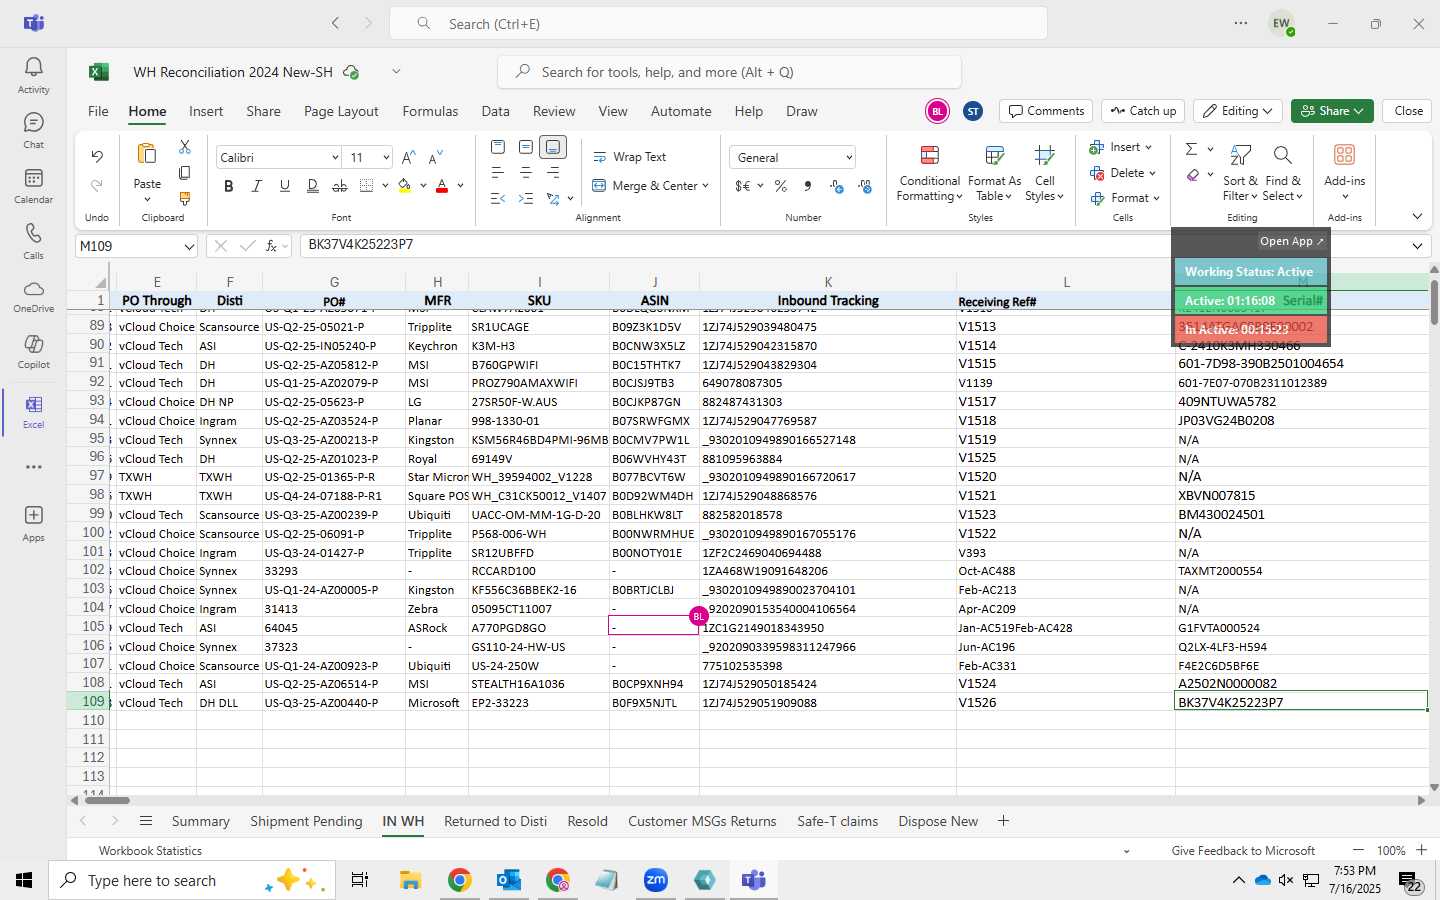Open Teams Calendar
Image resolution: width=1440 pixels, height=900 pixels.
coord(33,185)
